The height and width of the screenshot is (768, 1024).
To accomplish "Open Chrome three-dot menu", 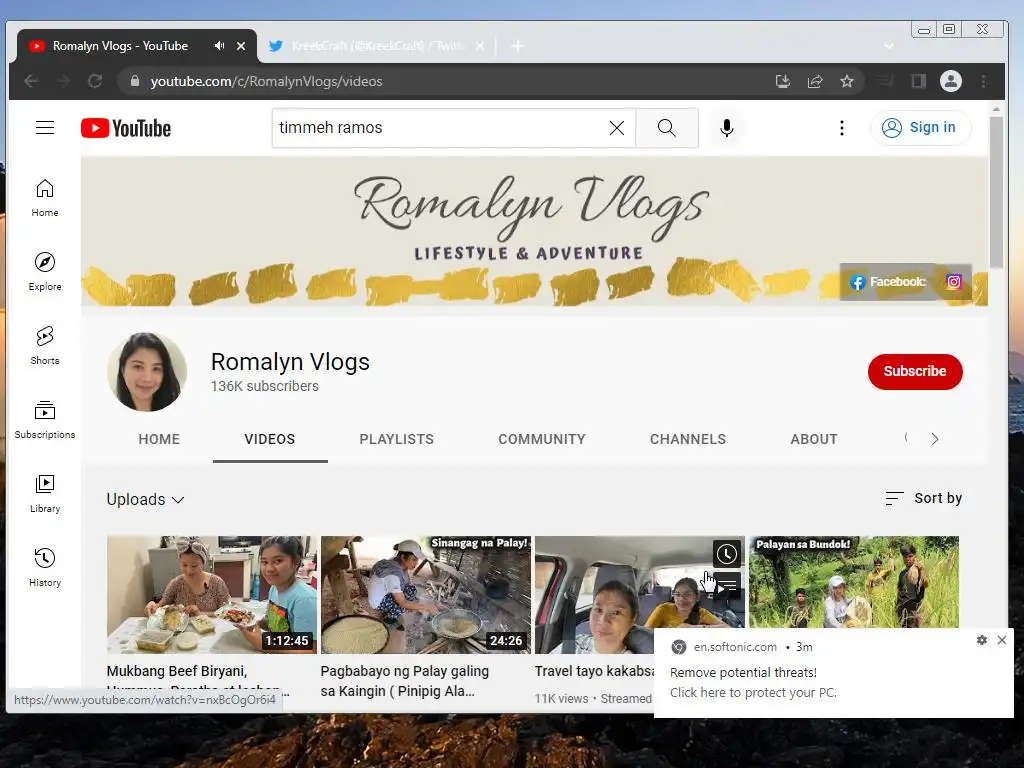I will [984, 81].
